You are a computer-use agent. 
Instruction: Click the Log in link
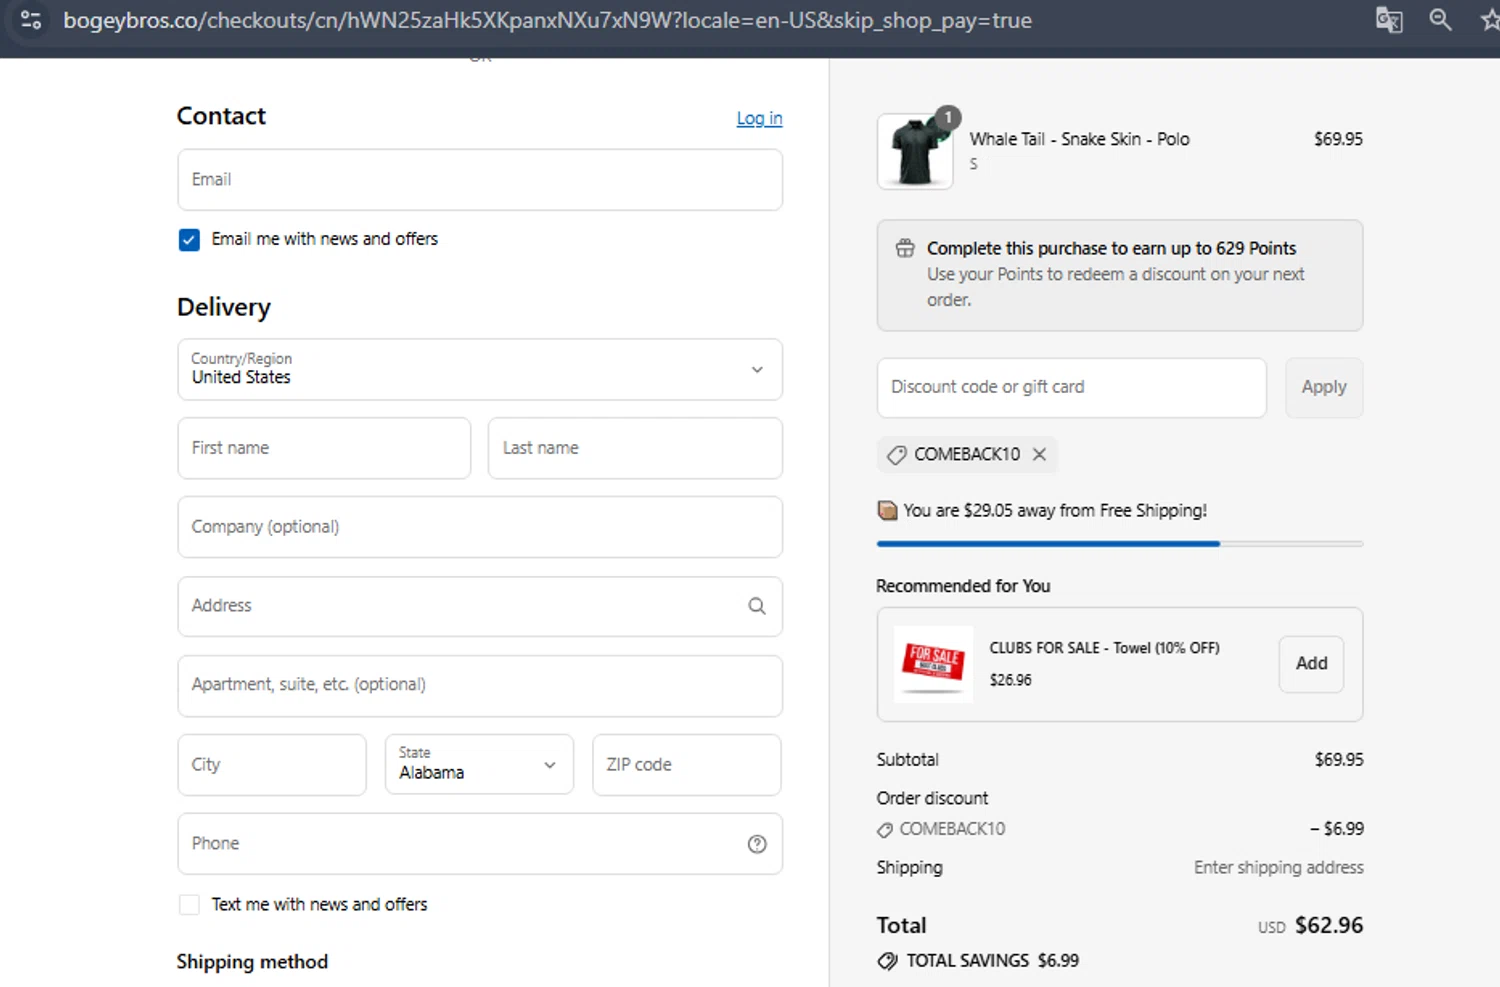(x=759, y=118)
